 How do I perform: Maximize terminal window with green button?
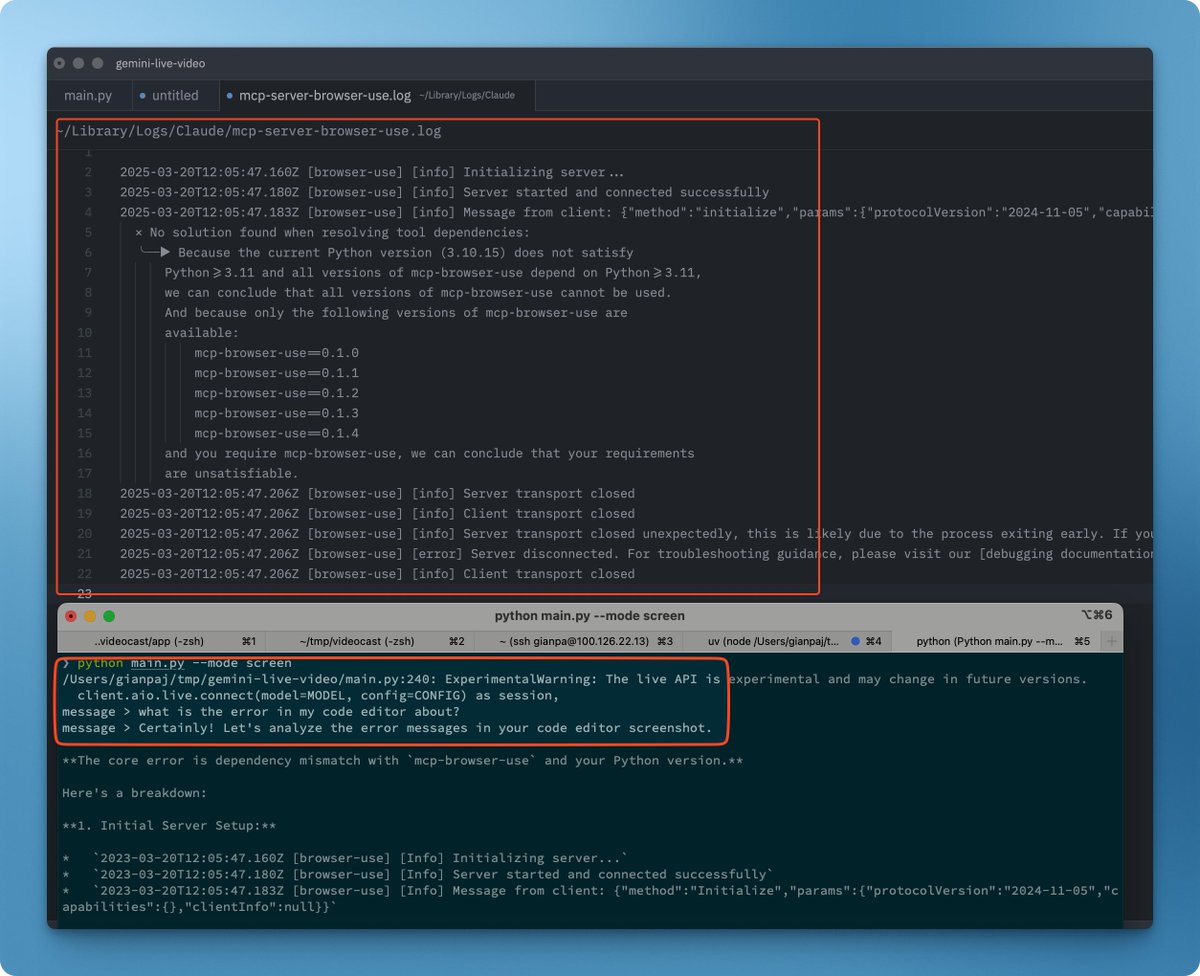click(x=109, y=616)
